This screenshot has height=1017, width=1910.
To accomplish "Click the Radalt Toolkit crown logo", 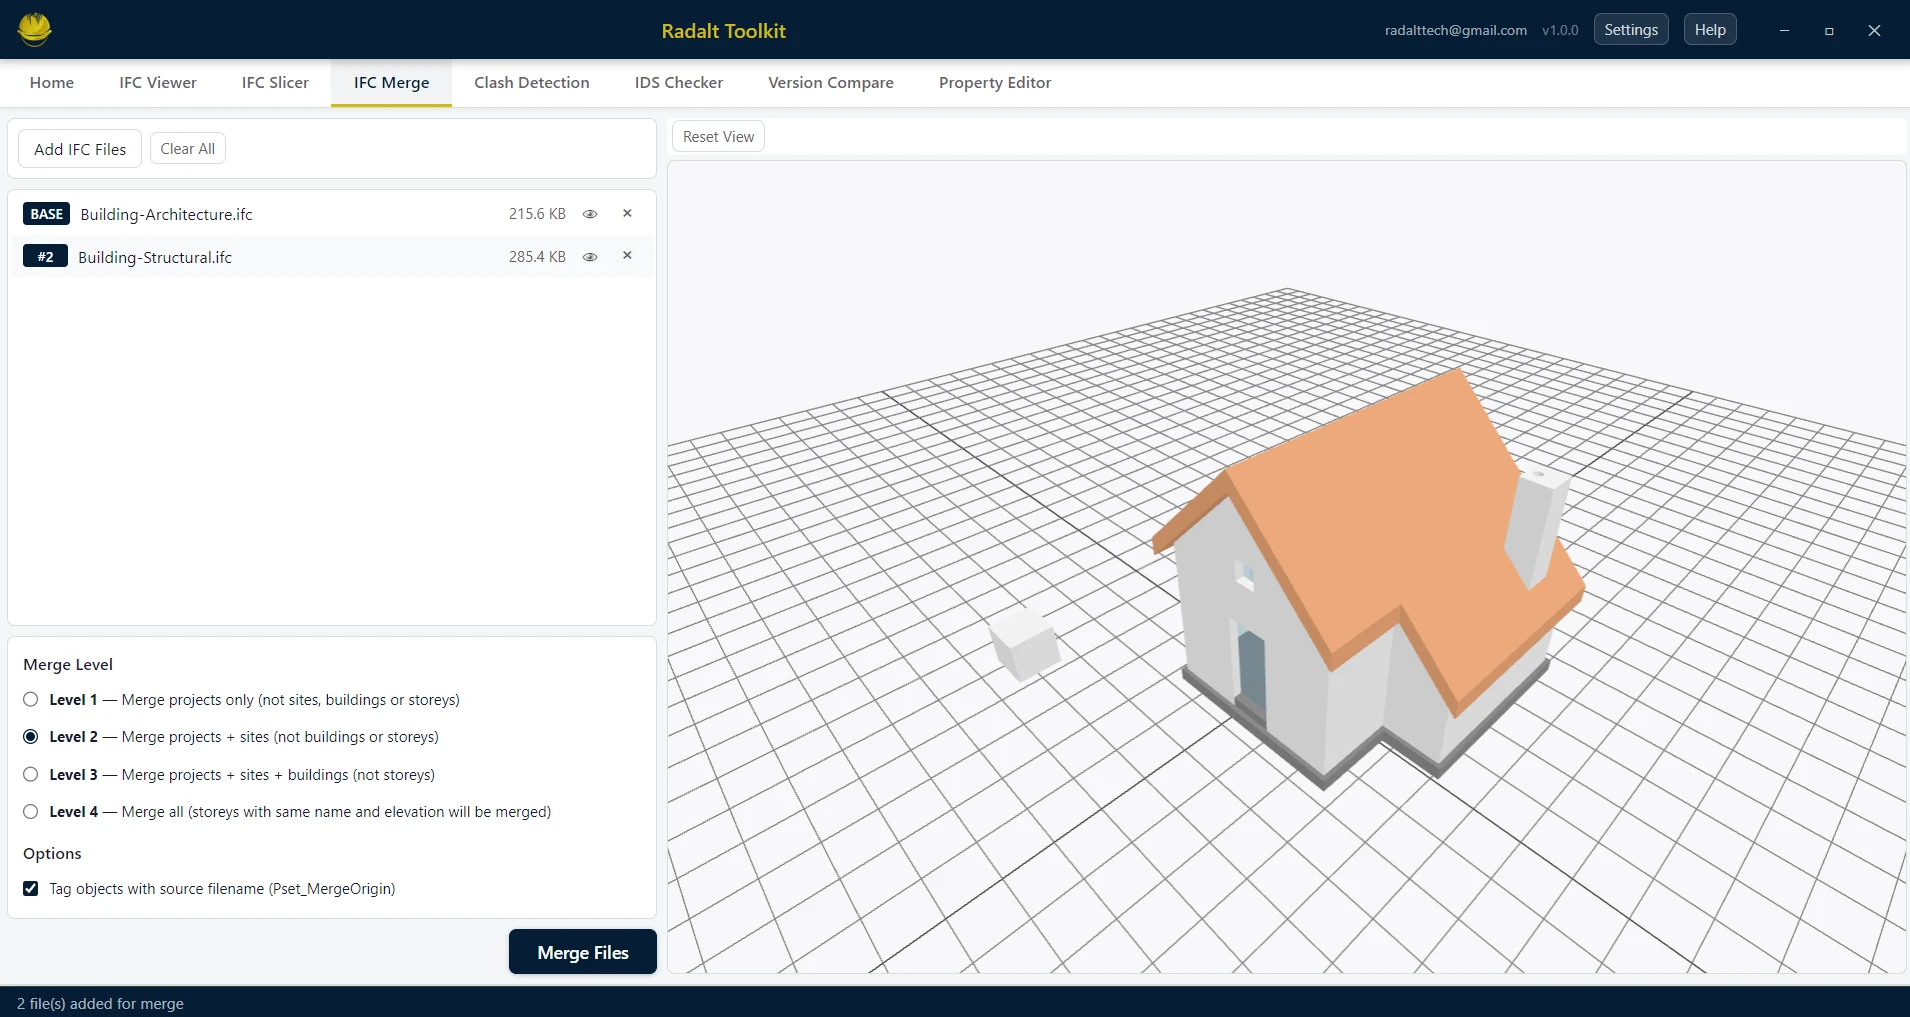I will pos(33,29).
